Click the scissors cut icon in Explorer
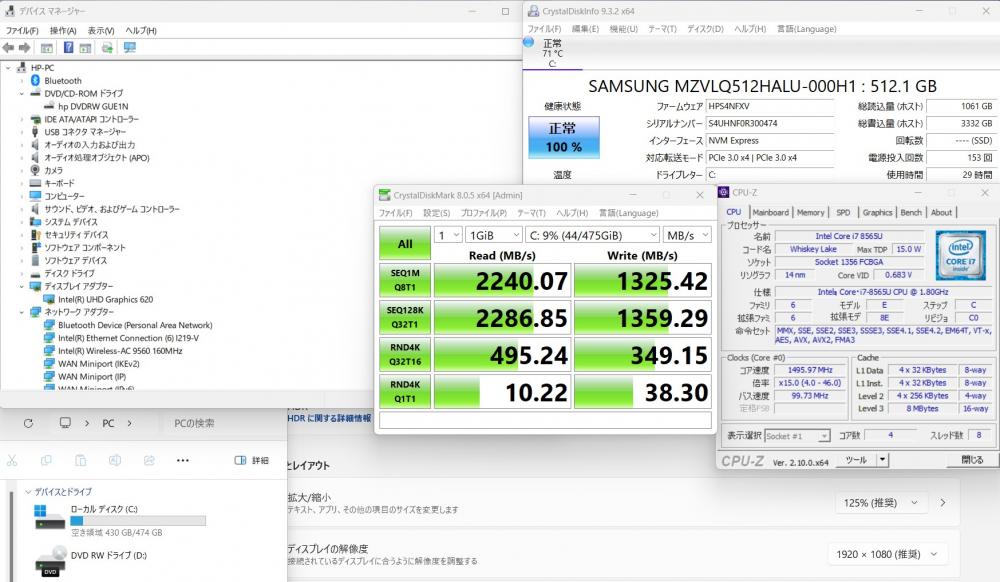This screenshot has width=1000, height=582. pos(12,460)
